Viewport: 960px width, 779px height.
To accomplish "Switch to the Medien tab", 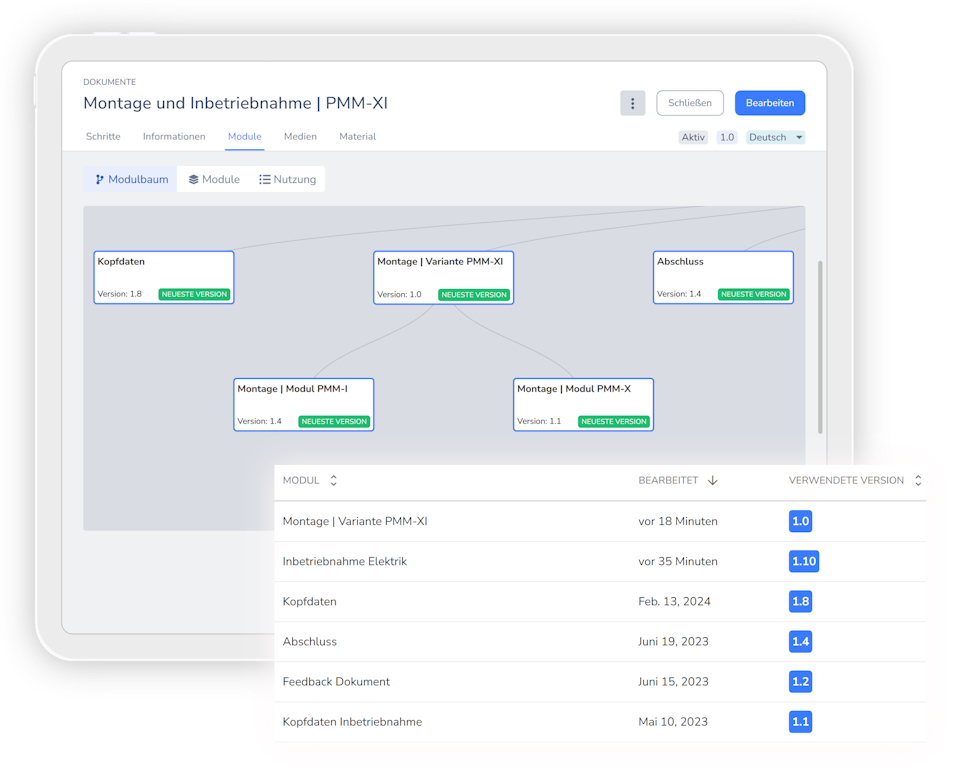I will pyautogui.click(x=300, y=136).
